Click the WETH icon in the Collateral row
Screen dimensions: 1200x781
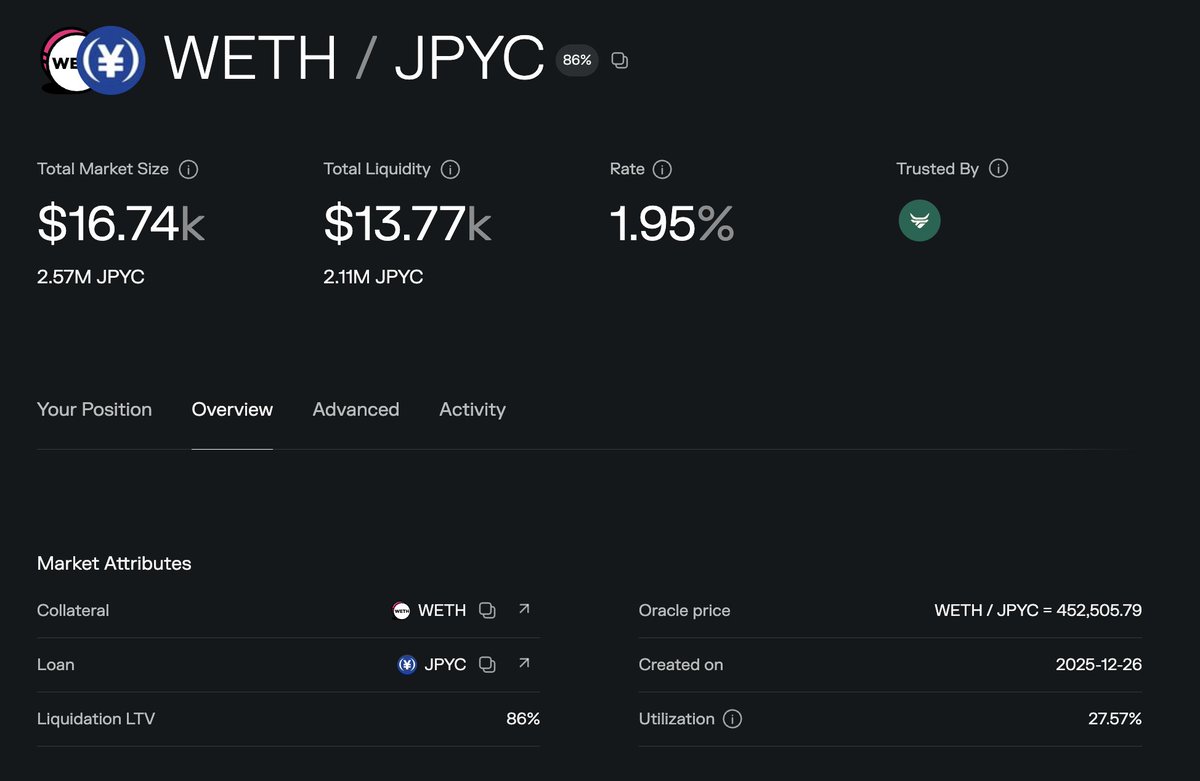click(400, 610)
